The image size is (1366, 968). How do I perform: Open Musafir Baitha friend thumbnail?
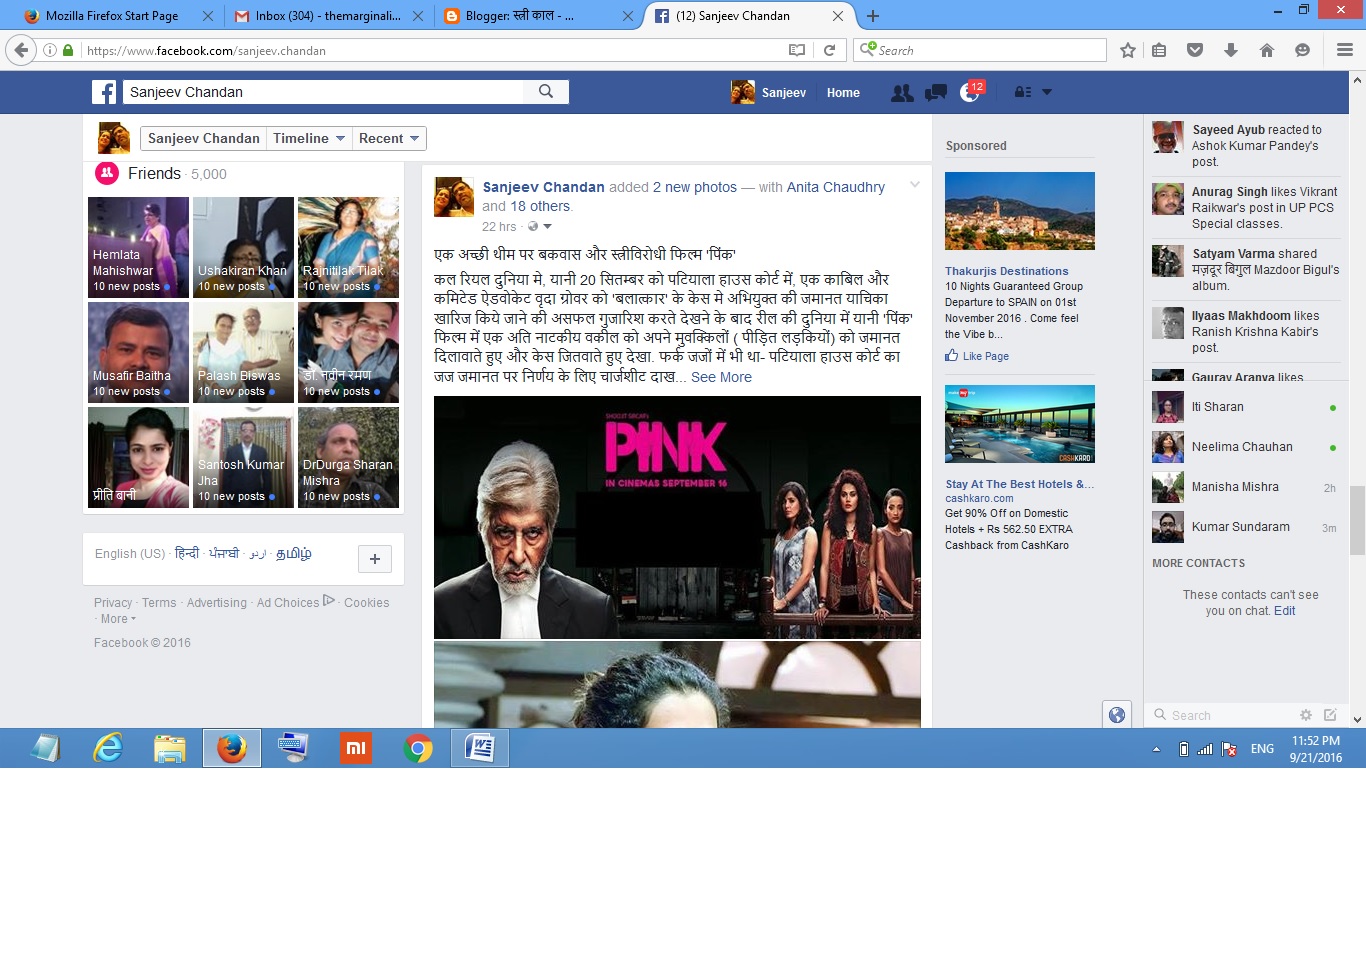click(138, 352)
